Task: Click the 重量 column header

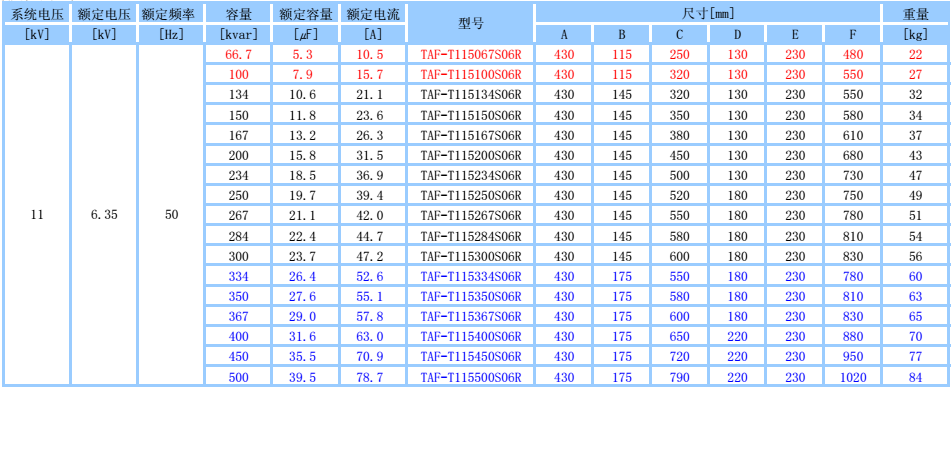Action: tap(916, 14)
